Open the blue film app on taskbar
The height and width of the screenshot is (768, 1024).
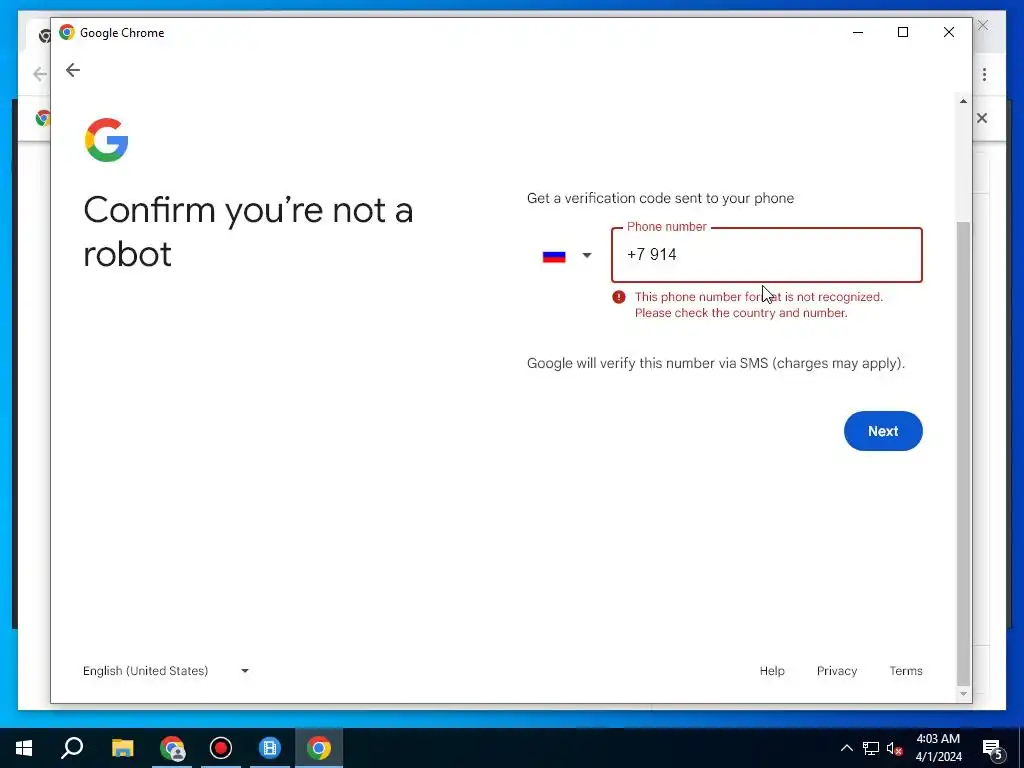coord(270,748)
